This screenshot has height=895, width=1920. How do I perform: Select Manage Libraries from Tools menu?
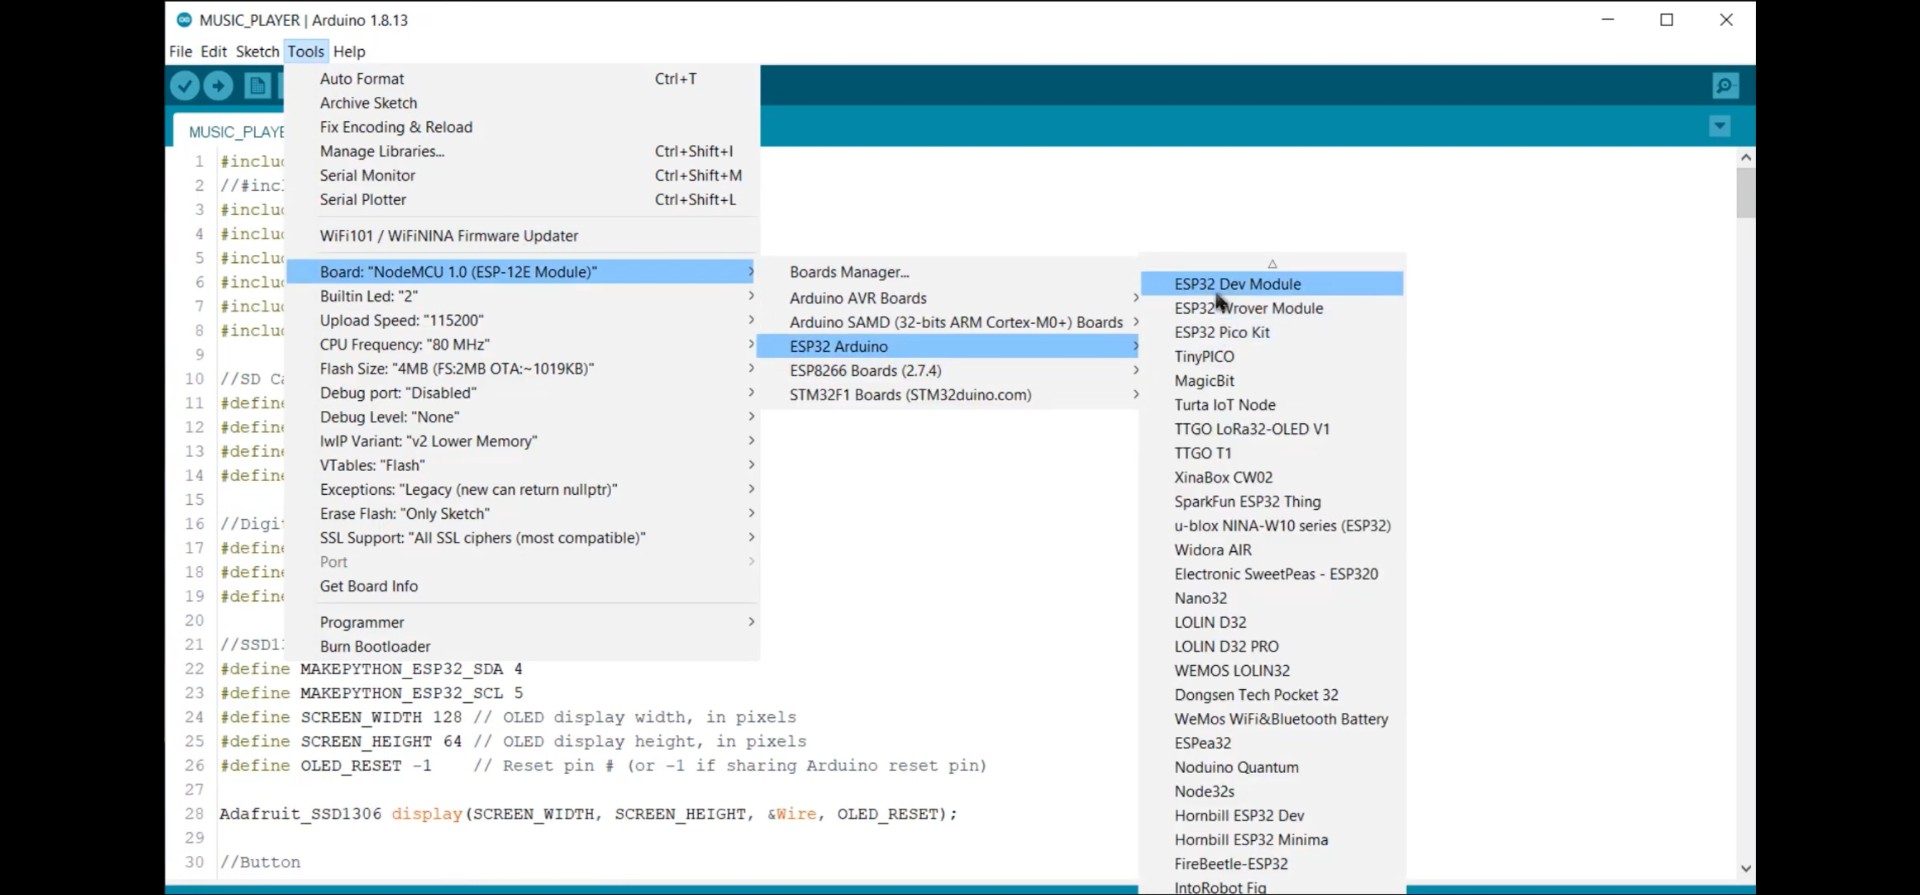pos(382,151)
